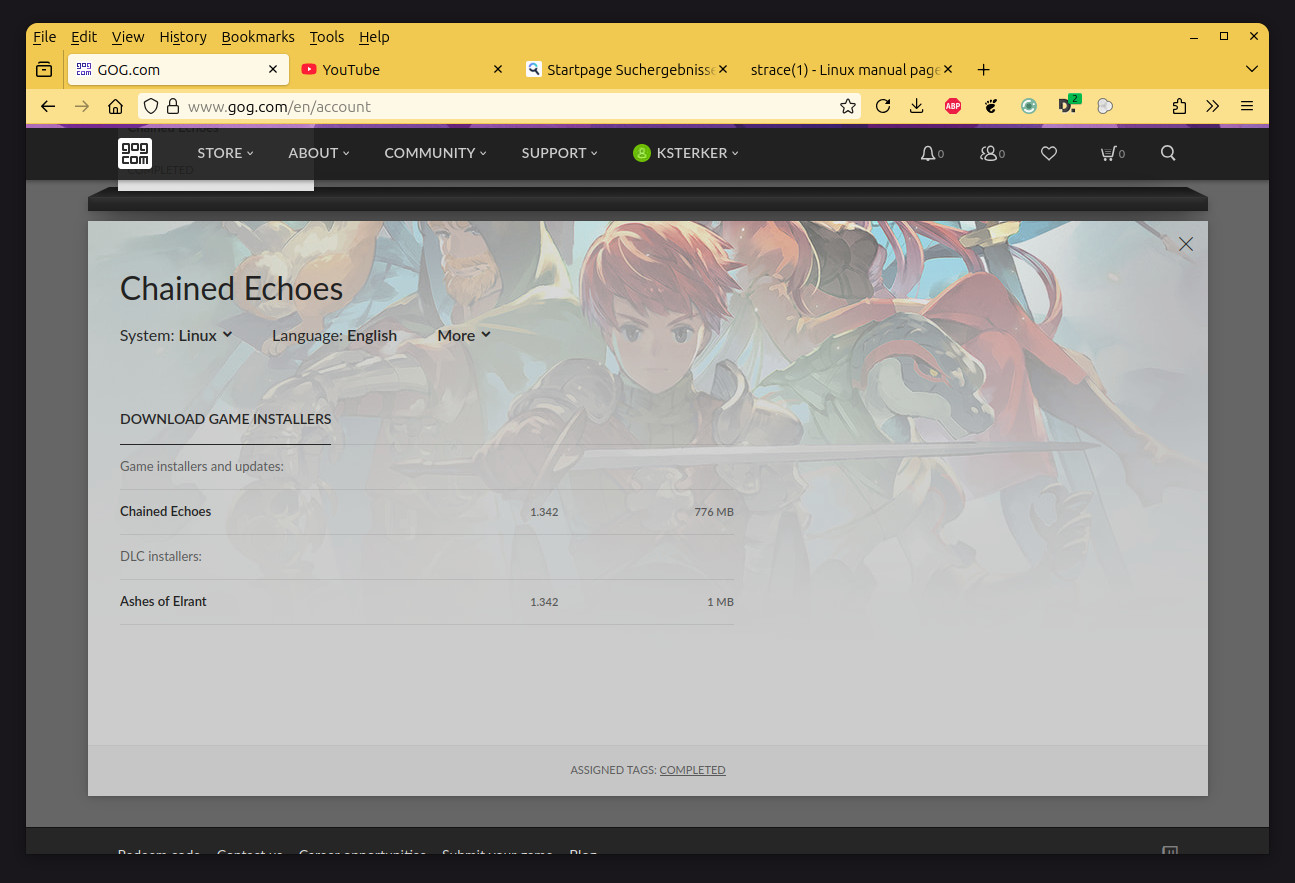This screenshot has height=883, width=1295.
Task: Open the Help menu
Action: click(x=374, y=37)
